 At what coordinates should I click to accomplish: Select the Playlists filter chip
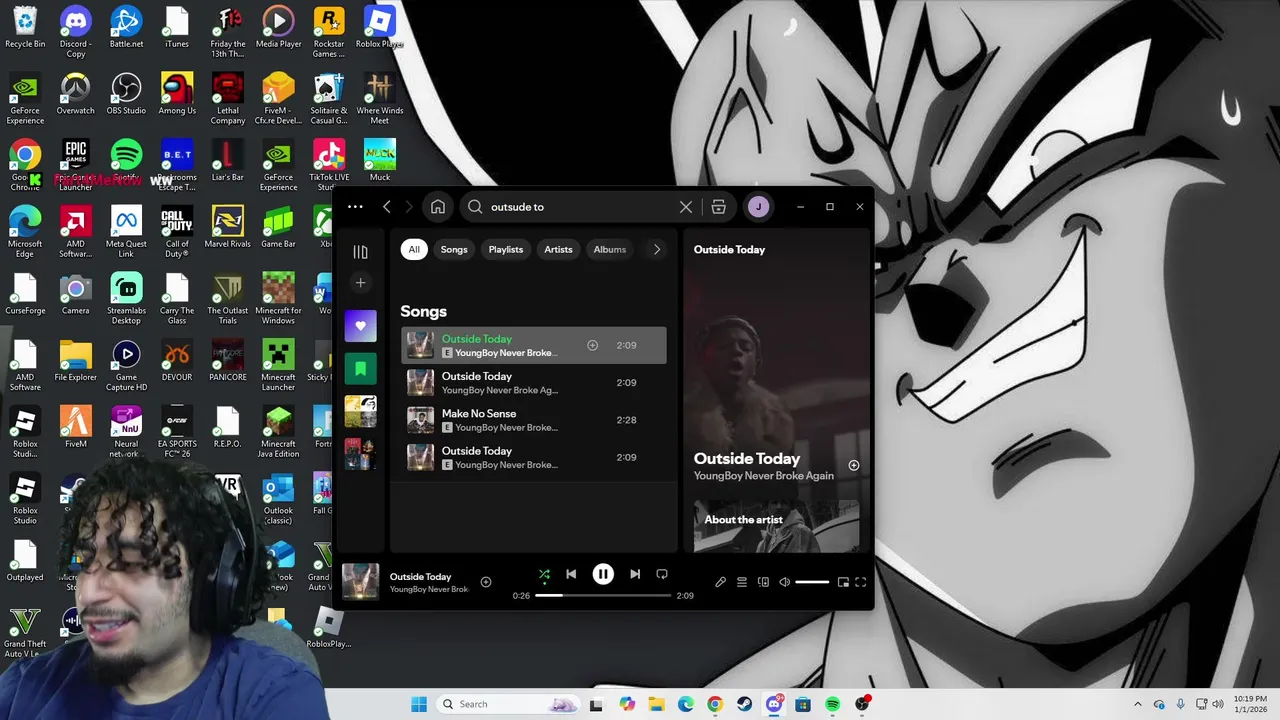[506, 250]
